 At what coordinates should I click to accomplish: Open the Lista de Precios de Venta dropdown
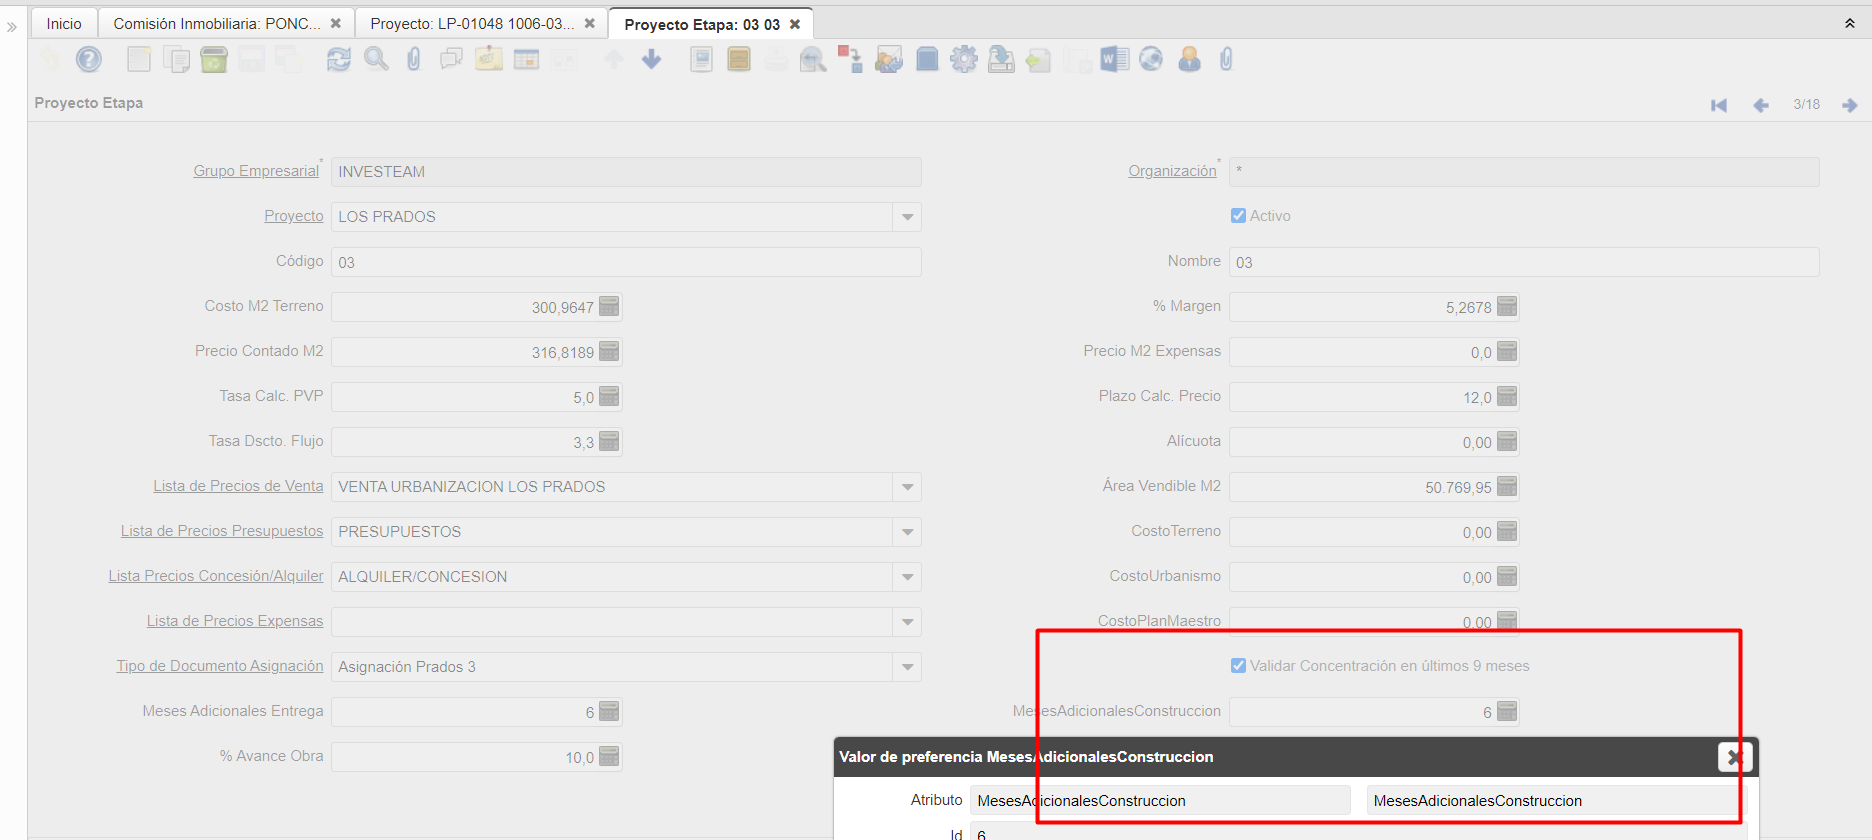click(907, 487)
